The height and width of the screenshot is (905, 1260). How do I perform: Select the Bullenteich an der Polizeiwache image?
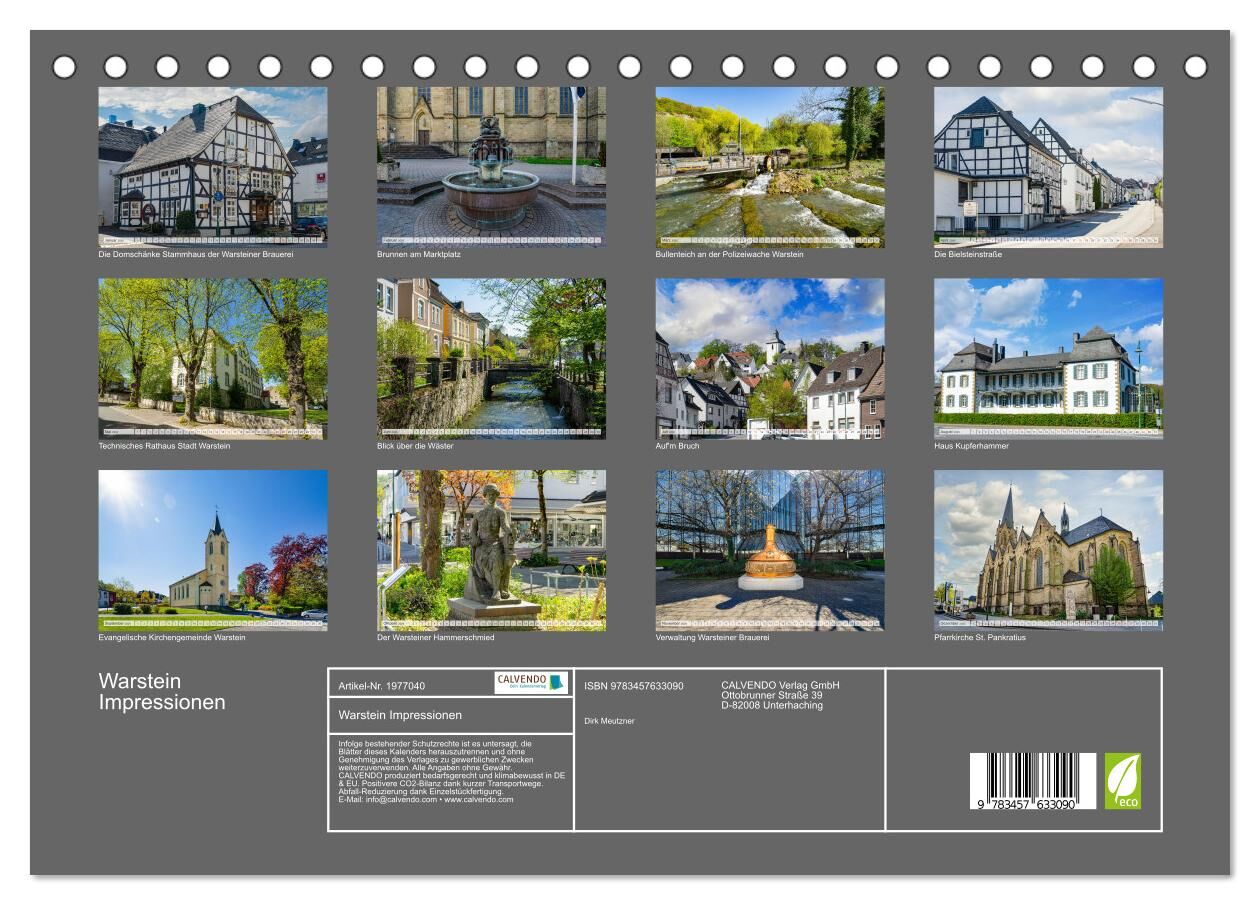(769, 166)
